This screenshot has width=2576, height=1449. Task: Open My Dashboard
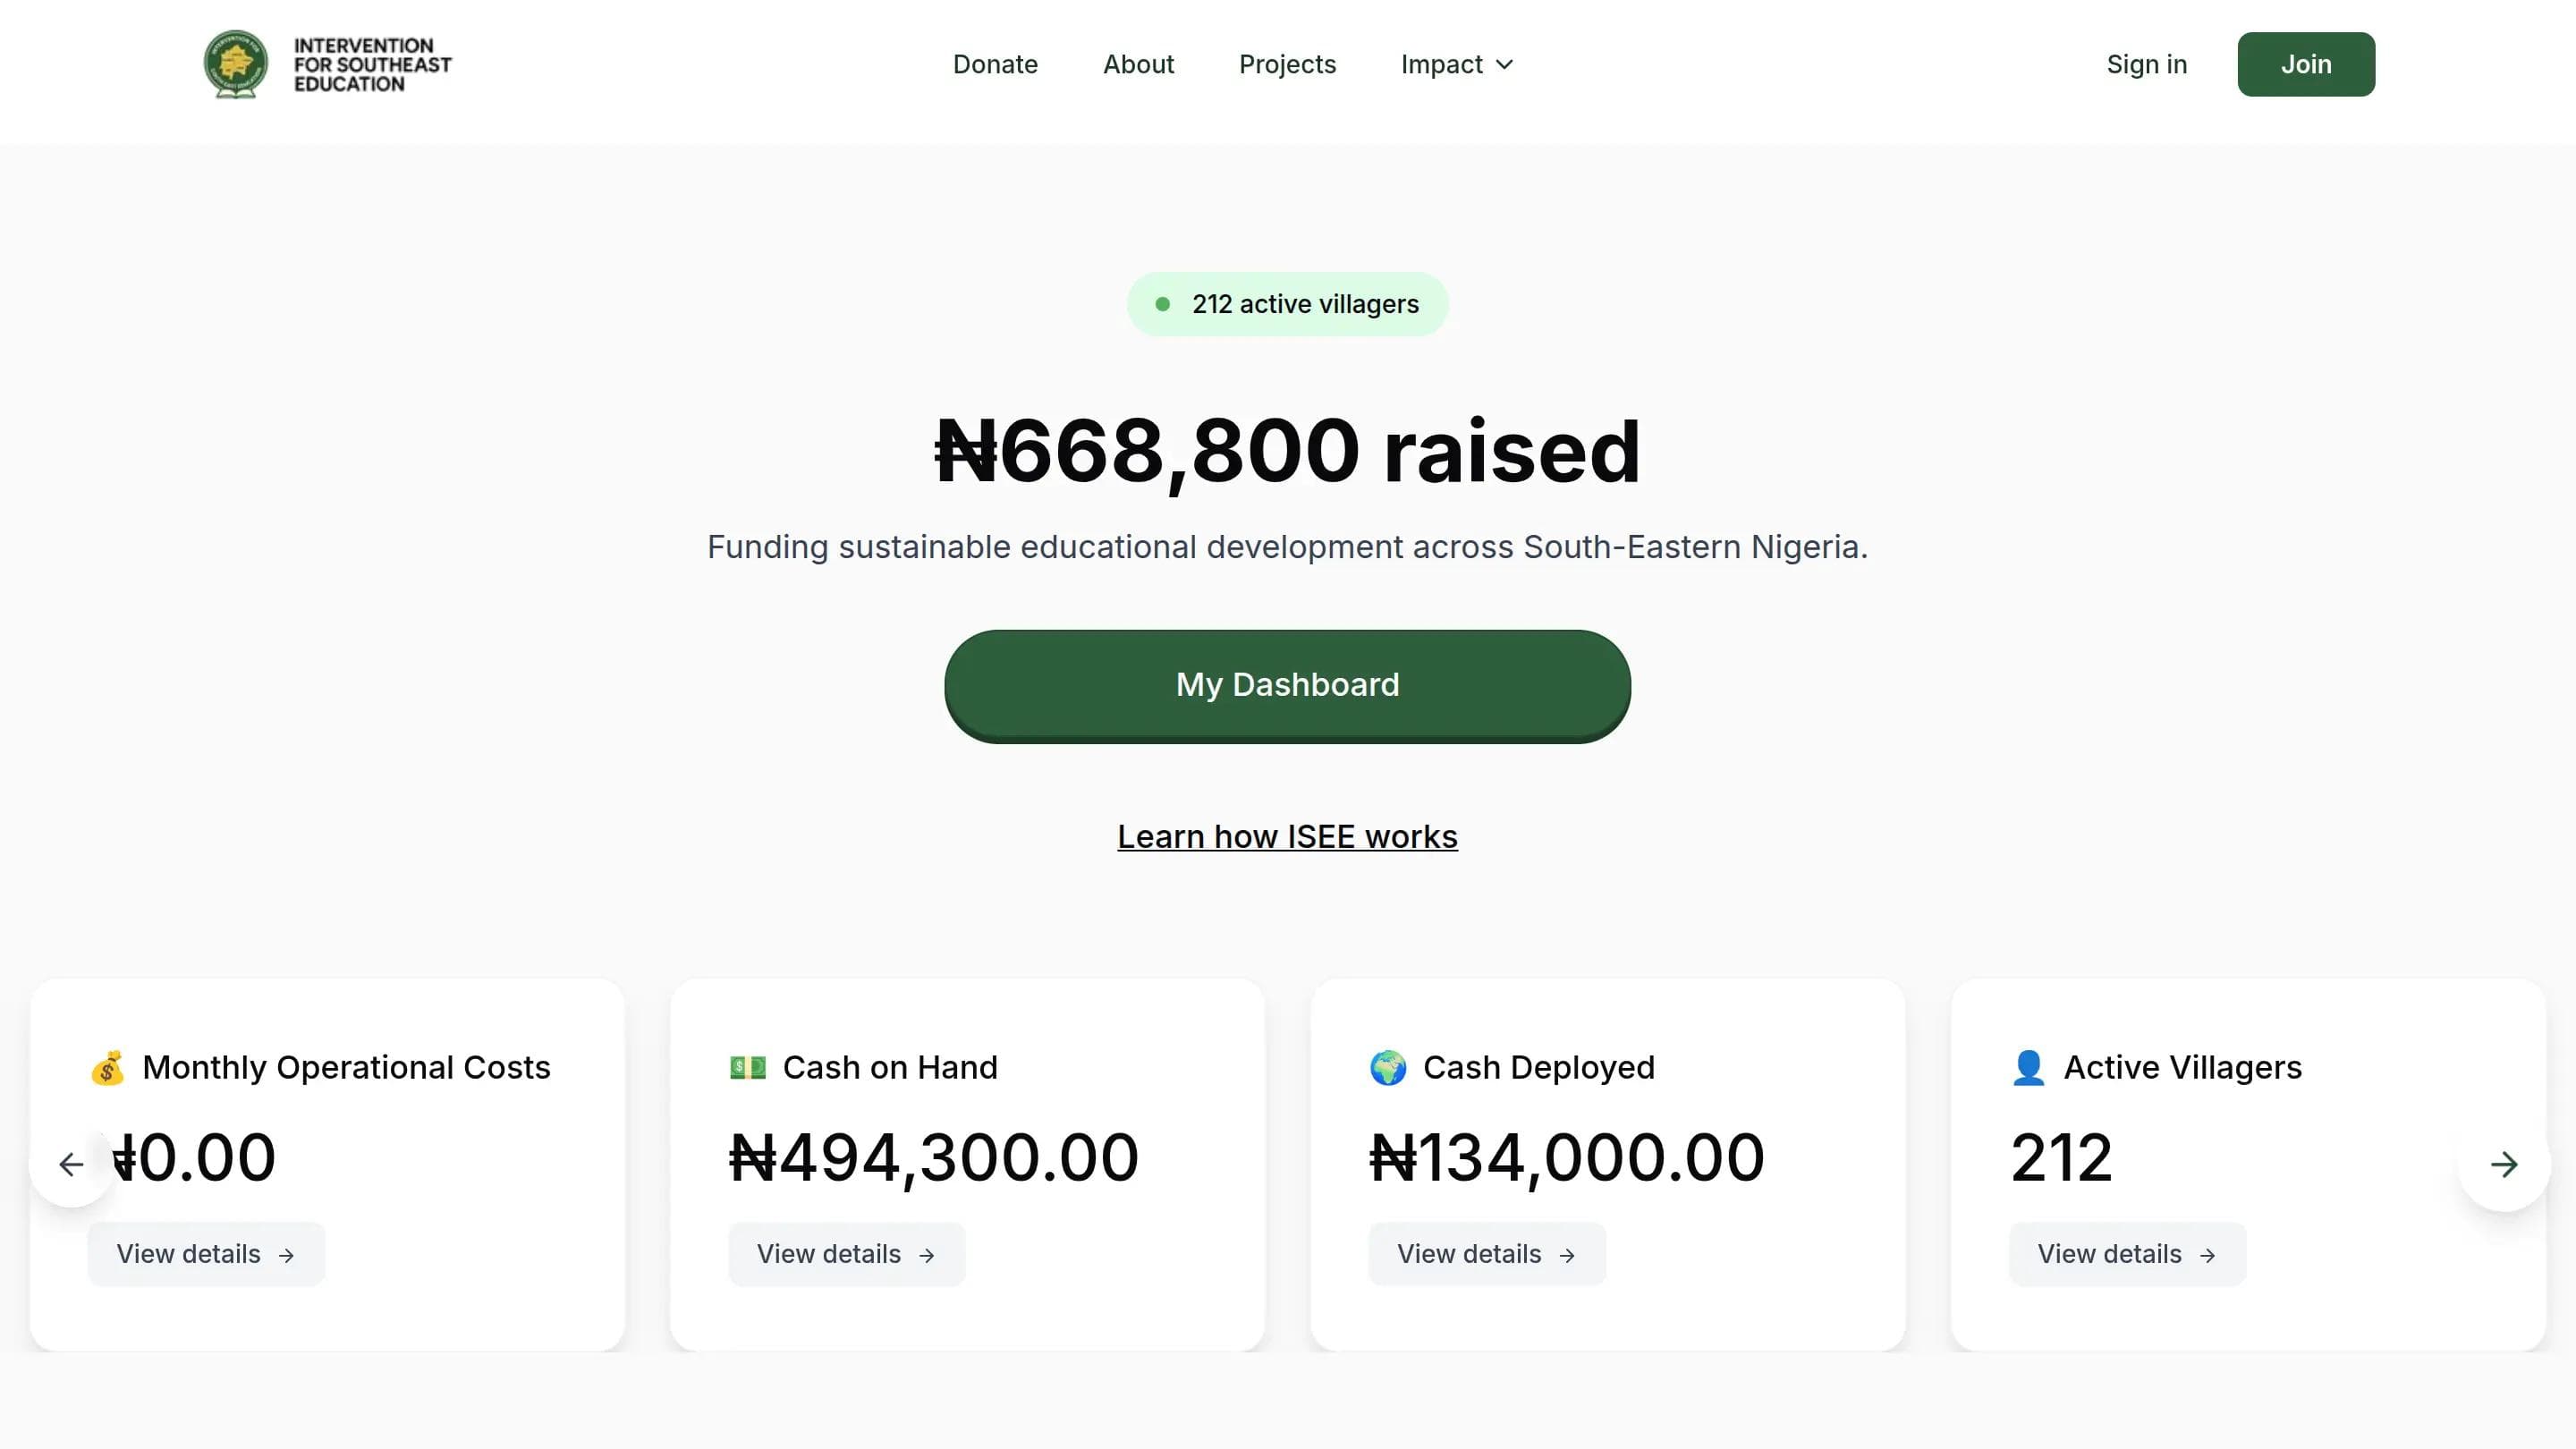pos(1287,685)
